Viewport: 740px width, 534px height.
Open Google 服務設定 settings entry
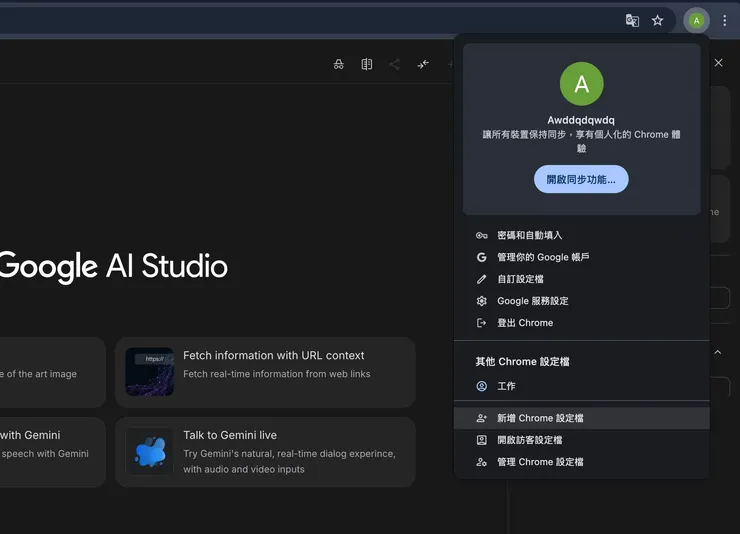coord(532,301)
